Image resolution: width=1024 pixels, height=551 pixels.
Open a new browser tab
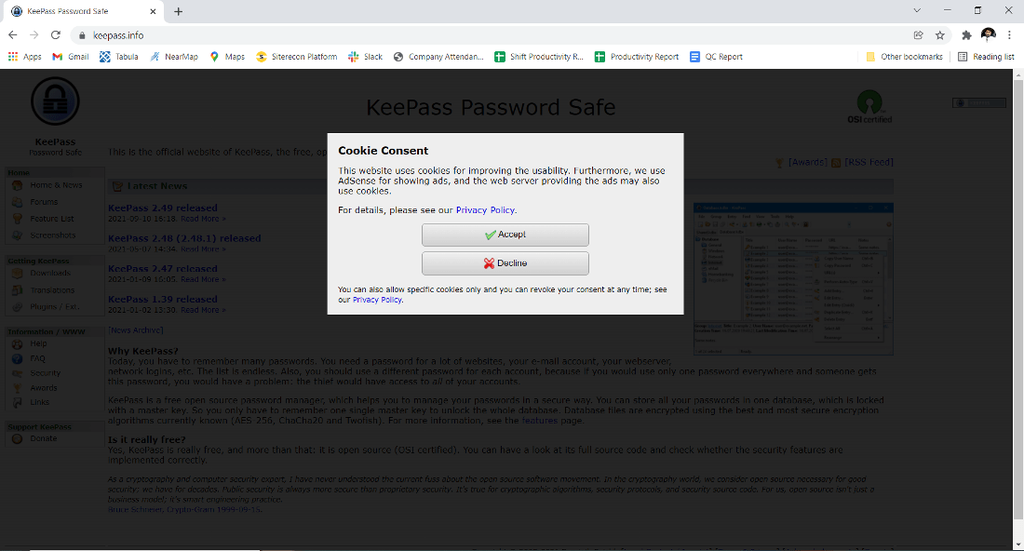[x=178, y=11]
